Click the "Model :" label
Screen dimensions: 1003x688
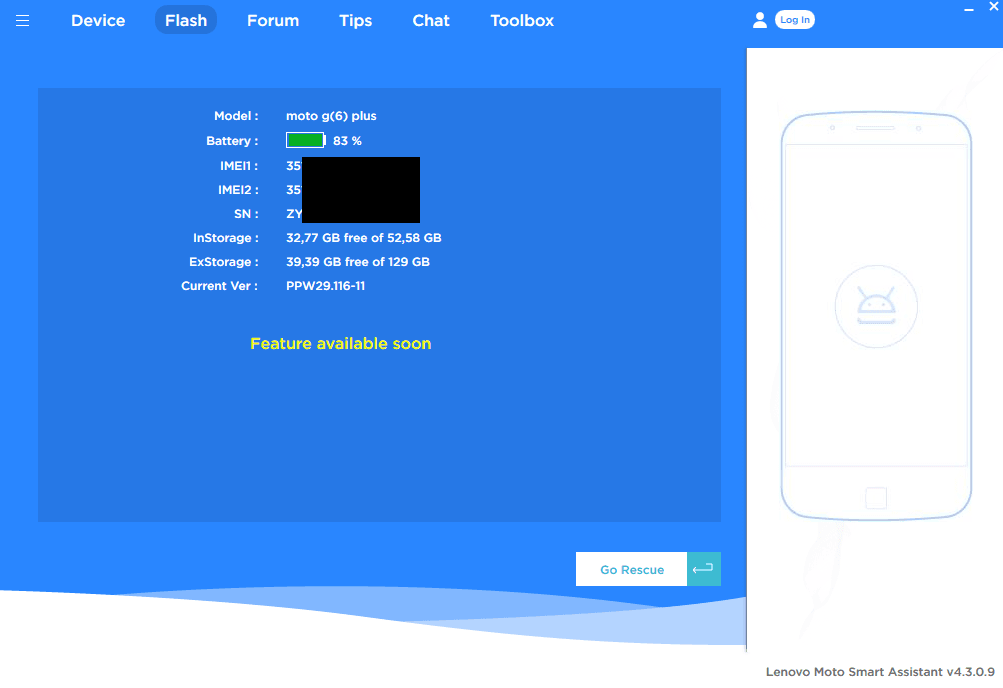click(x=236, y=116)
